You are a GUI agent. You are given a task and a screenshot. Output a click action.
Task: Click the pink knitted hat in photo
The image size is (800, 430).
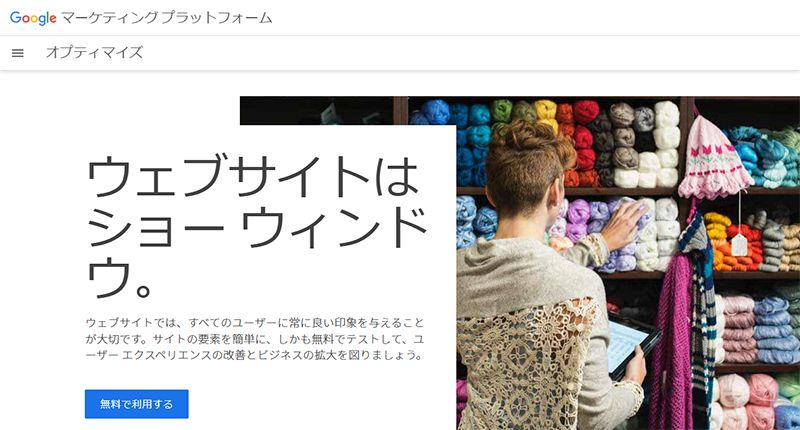tap(713, 157)
